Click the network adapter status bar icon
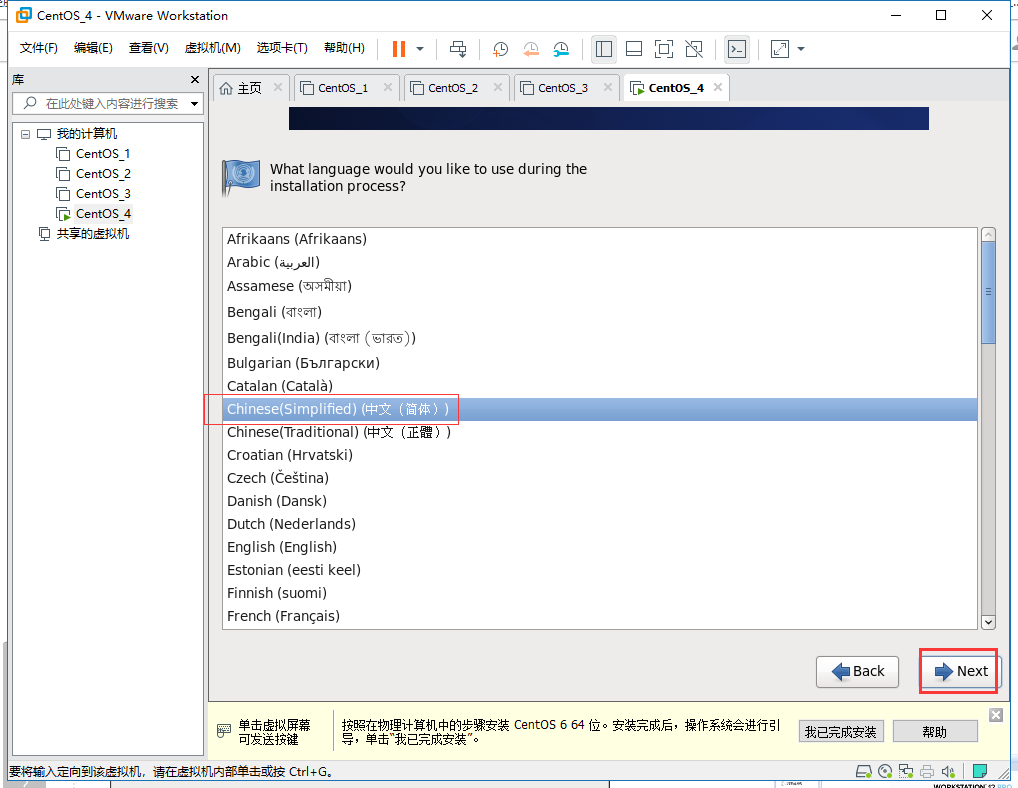 [906, 771]
